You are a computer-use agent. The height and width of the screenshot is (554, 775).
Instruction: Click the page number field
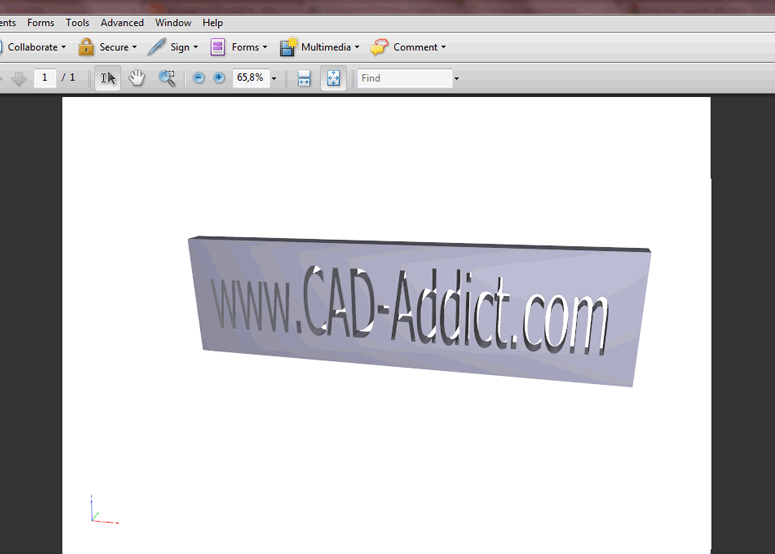point(44,78)
